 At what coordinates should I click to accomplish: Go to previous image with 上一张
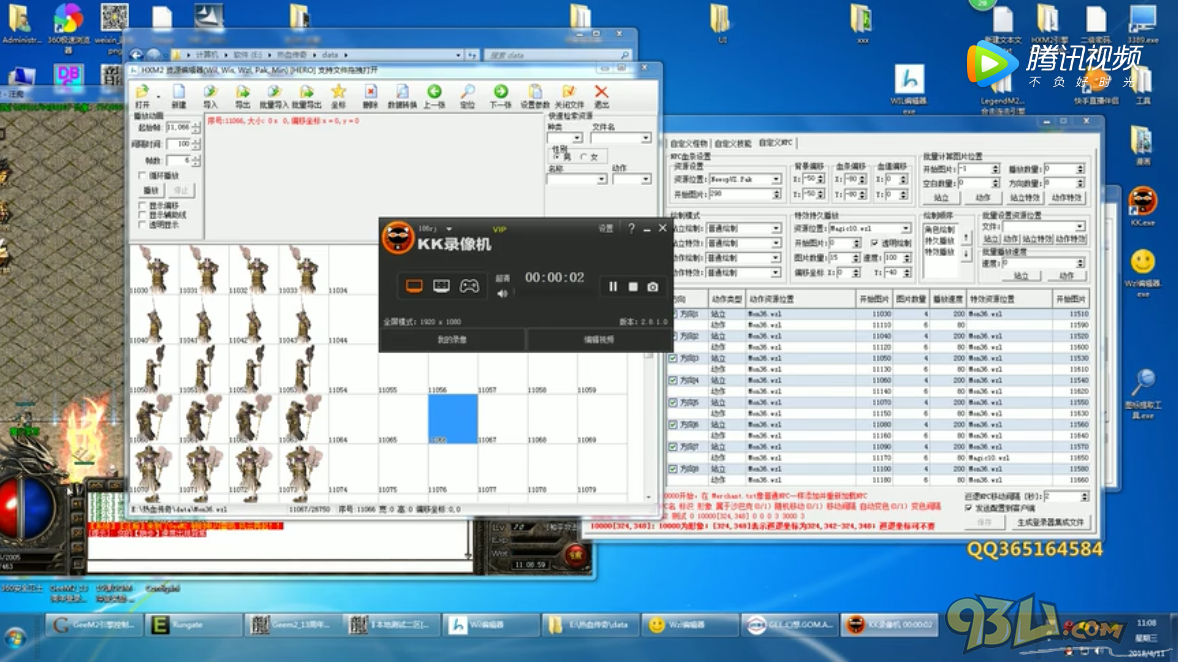pos(434,95)
